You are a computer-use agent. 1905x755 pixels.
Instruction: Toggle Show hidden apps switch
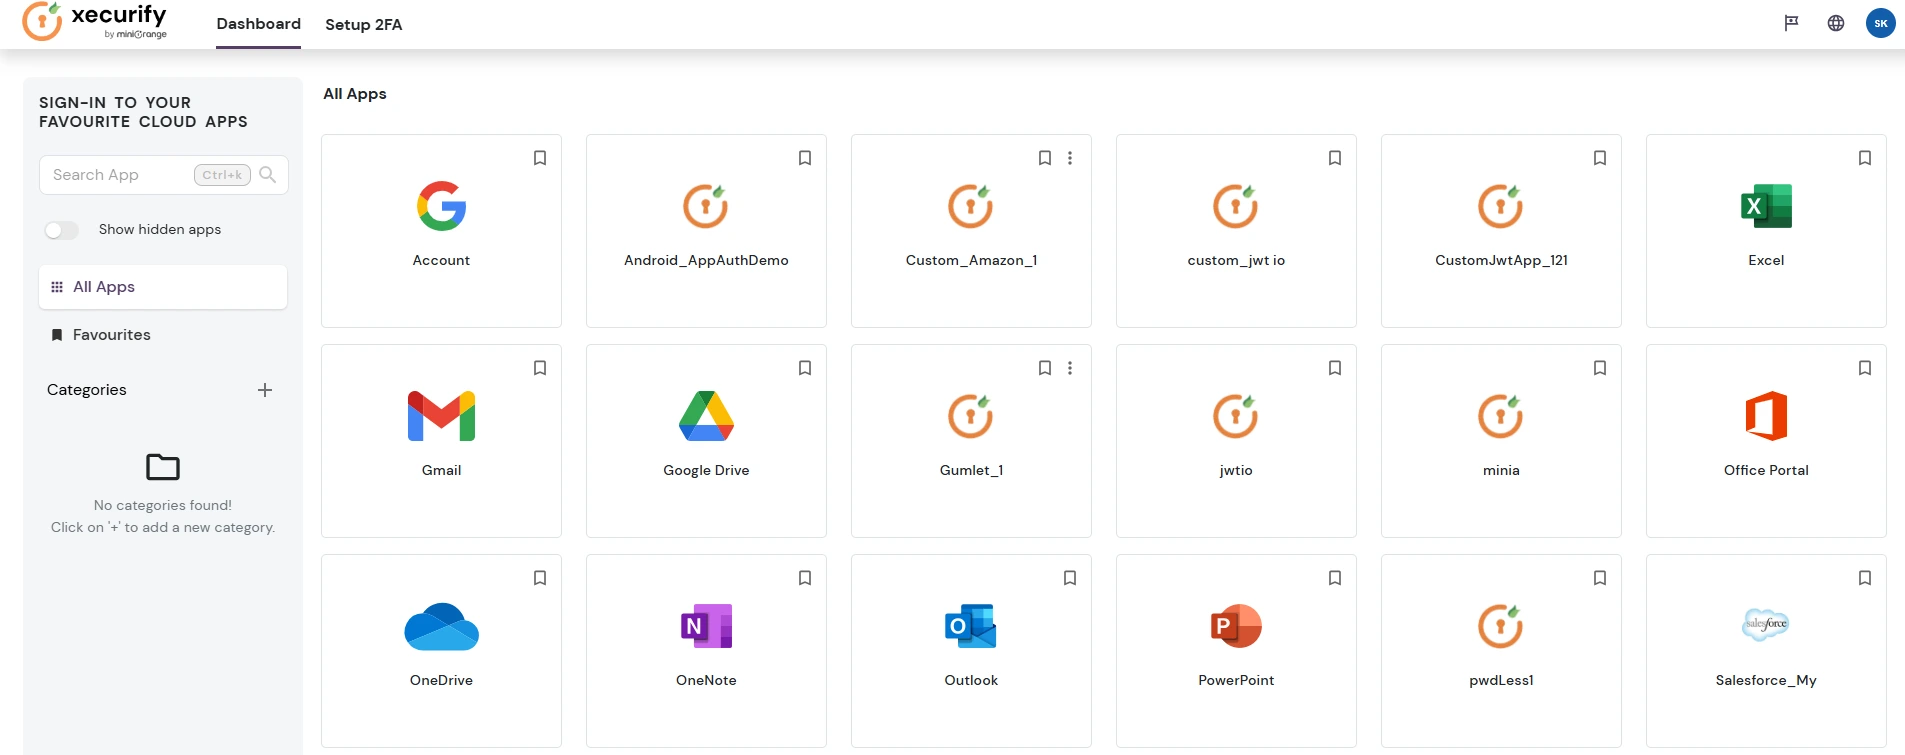(x=61, y=230)
